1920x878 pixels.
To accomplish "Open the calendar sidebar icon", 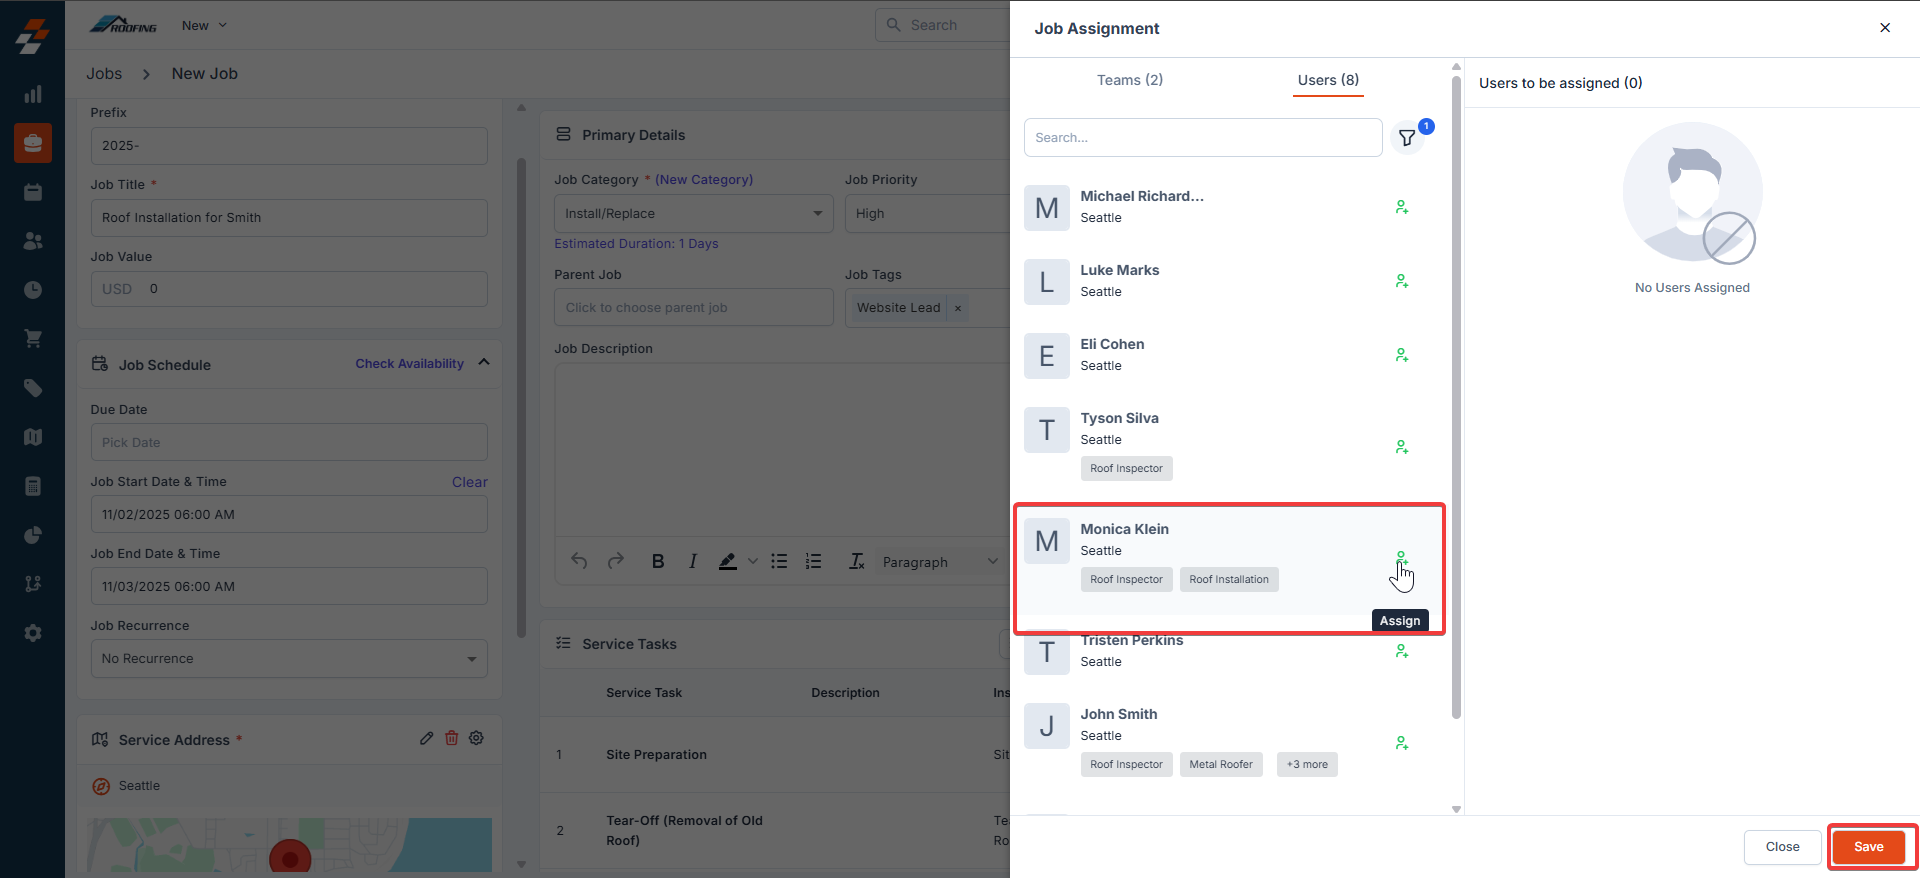I will pos(33,192).
